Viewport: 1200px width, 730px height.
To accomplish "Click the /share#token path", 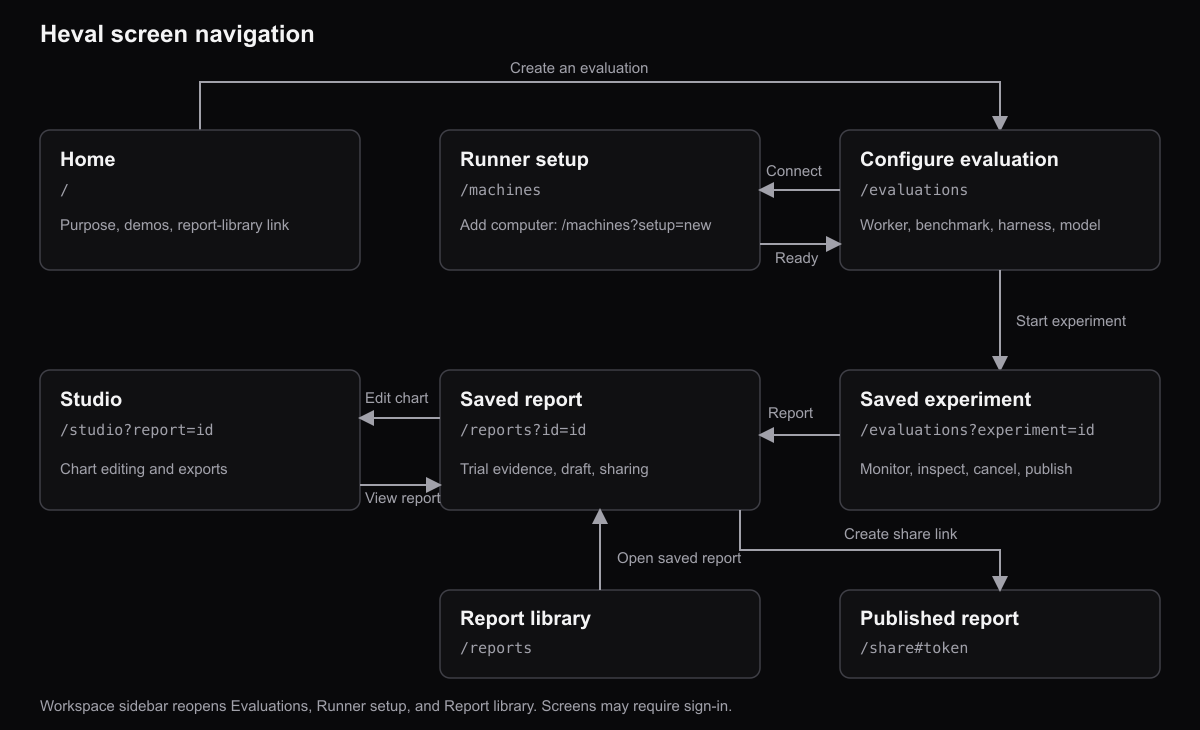I will tap(914, 648).
